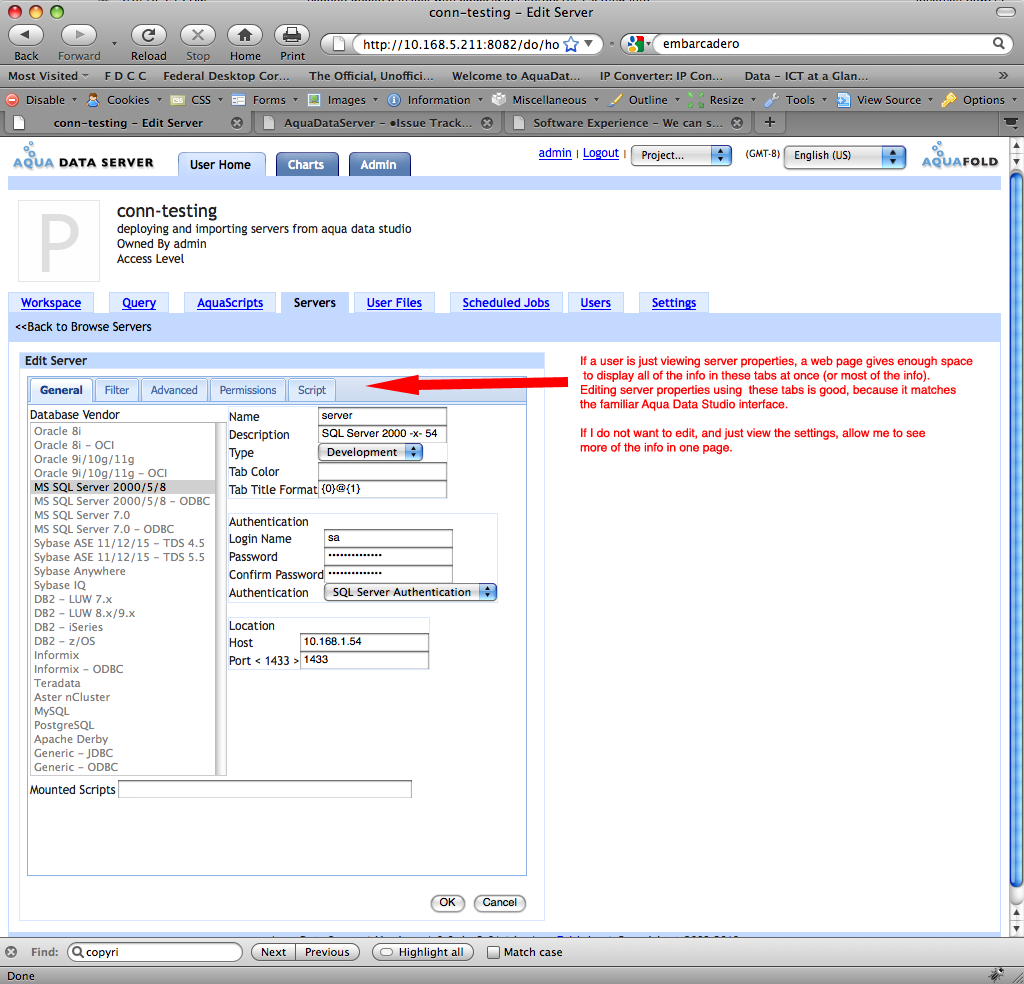This screenshot has width=1024, height=984.
Task: Open the Most Visited bookmarks dropdown
Action: pyautogui.click(x=48, y=76)
